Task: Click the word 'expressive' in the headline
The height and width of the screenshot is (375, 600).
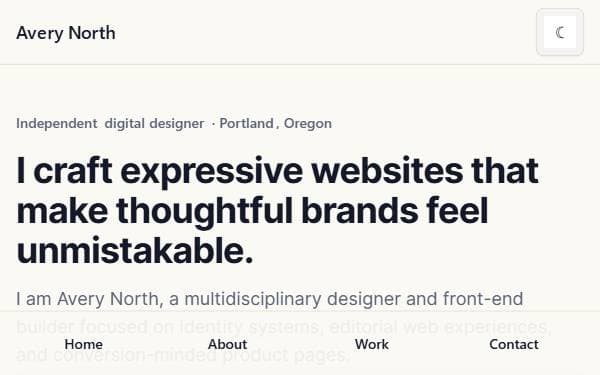Action: 212,171
